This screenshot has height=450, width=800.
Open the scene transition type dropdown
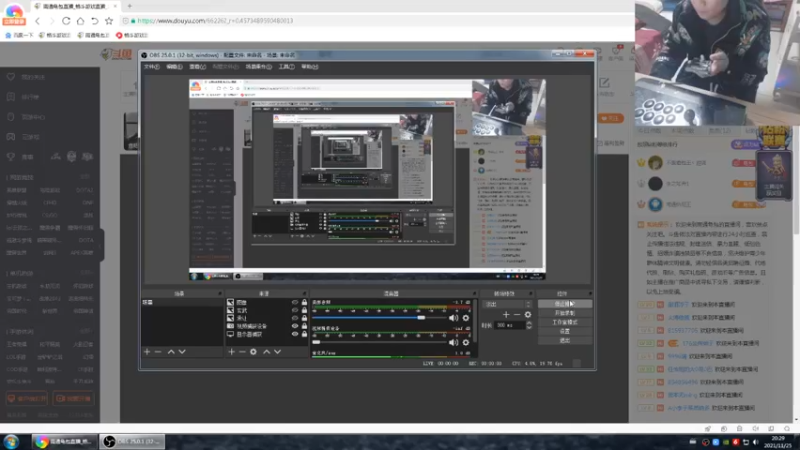[x=508, y=304]
